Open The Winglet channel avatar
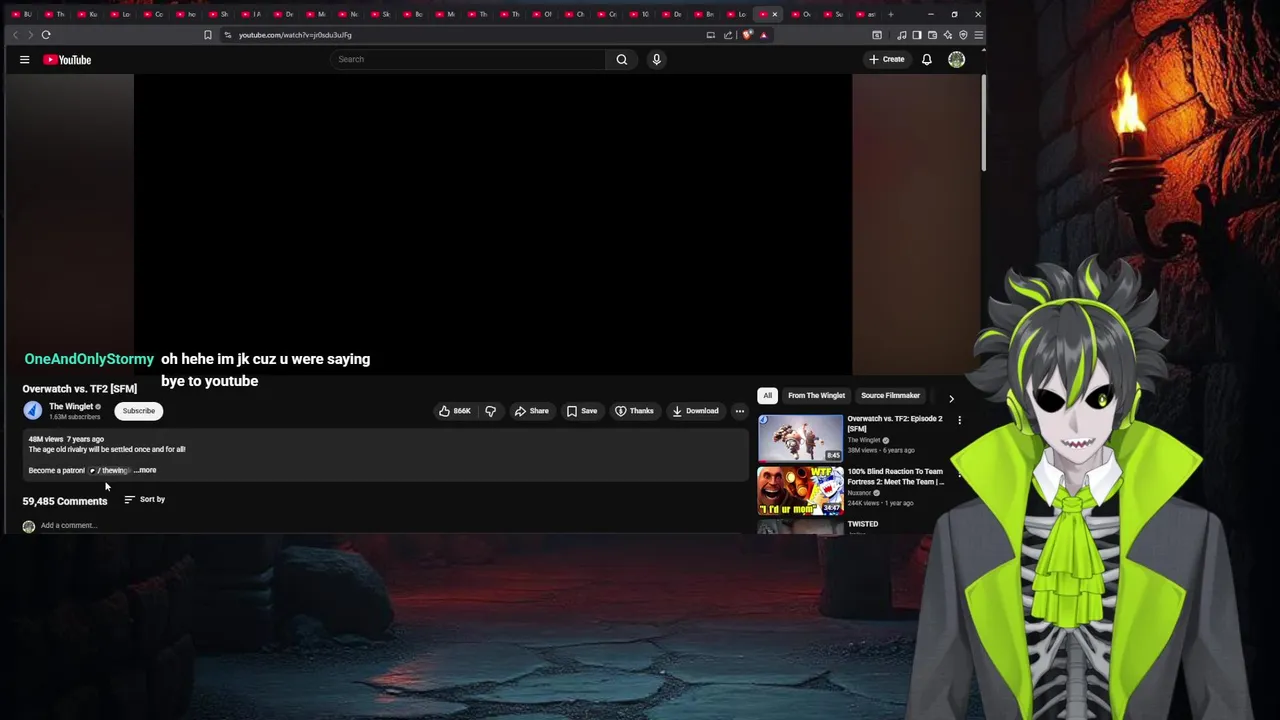This screenshot has width=1280, height=720. [33, 411]
